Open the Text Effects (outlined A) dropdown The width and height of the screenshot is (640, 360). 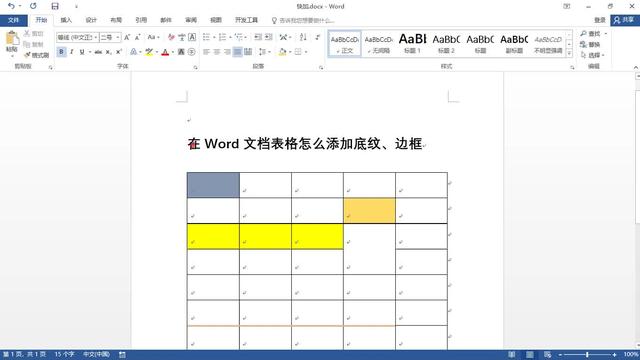click(x=136, y=52)
